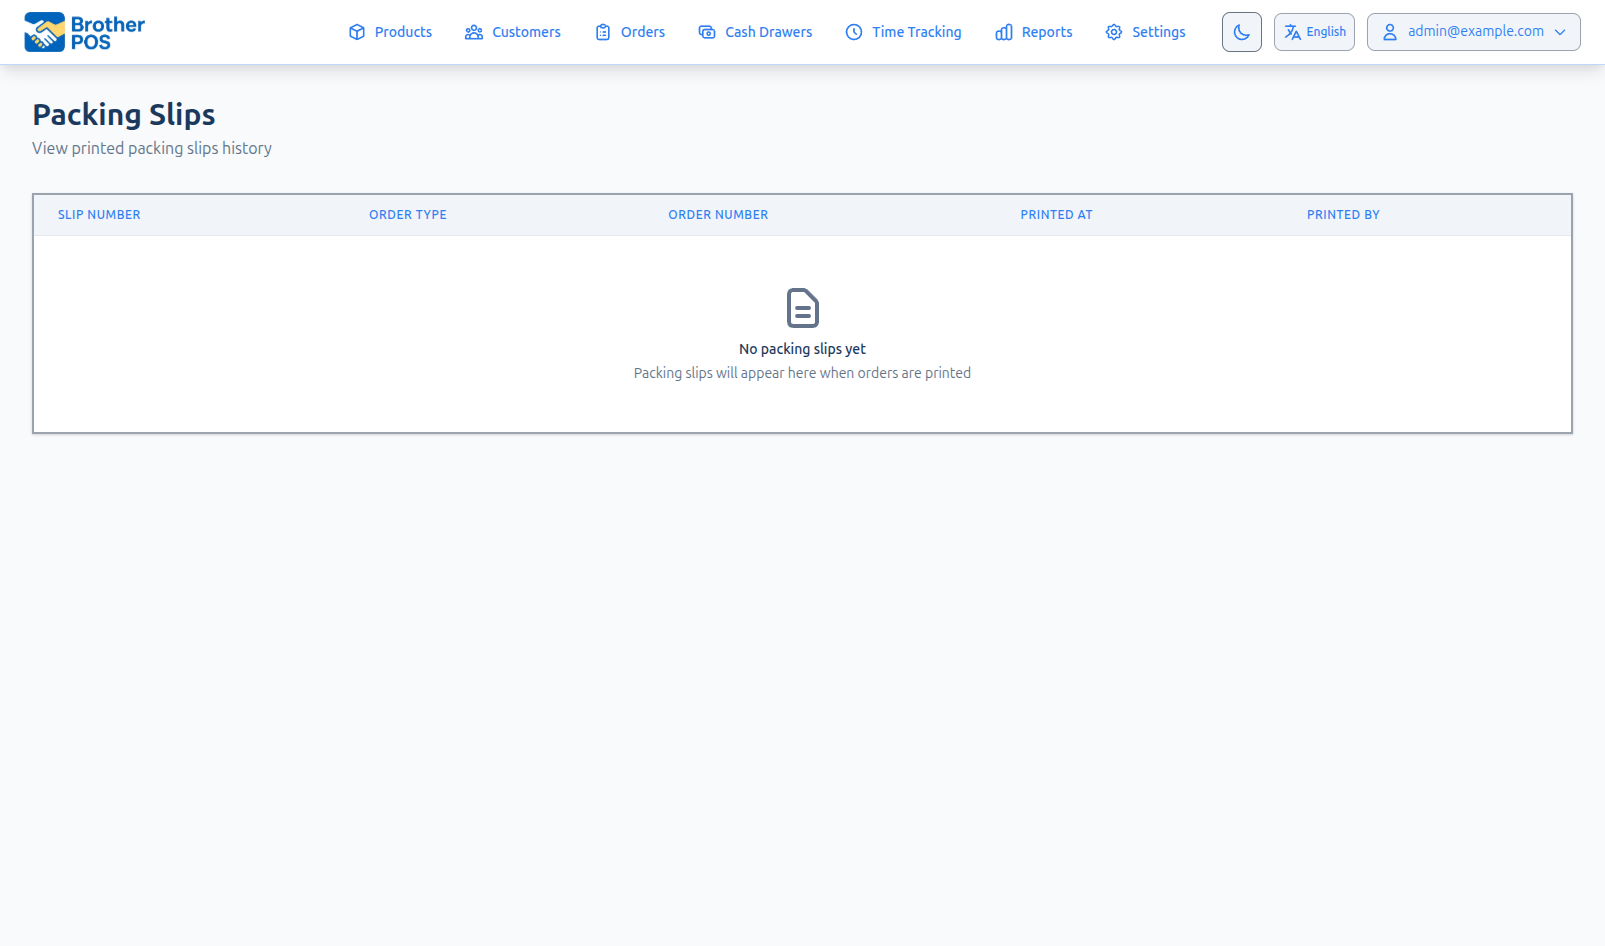Click the Products box icon

357,32
